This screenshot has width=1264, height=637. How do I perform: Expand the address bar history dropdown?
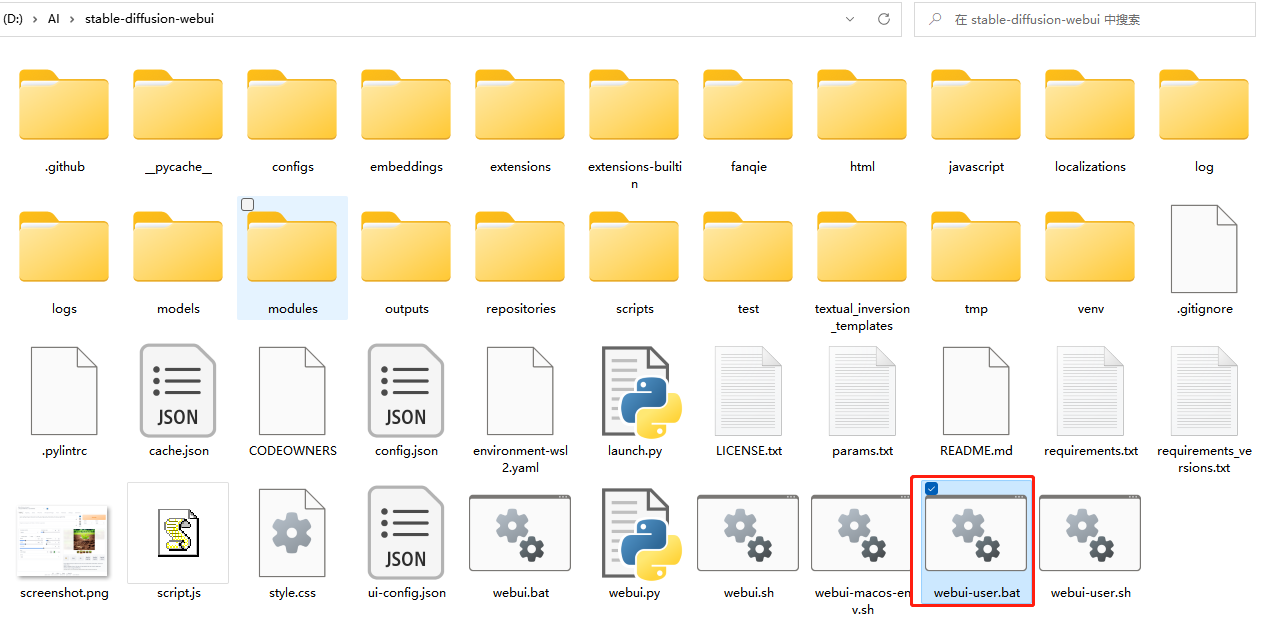click(850, 19)
